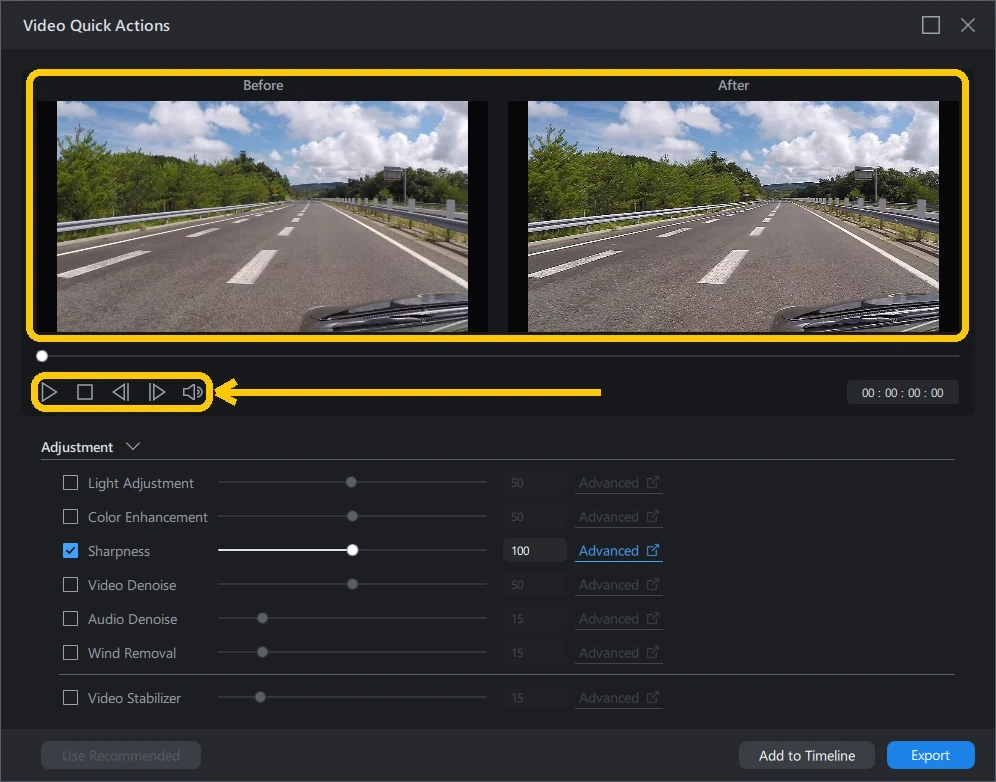This screenshot has width=996, height=782.
Task: Advance to the next frame
Action: [156, 392]
